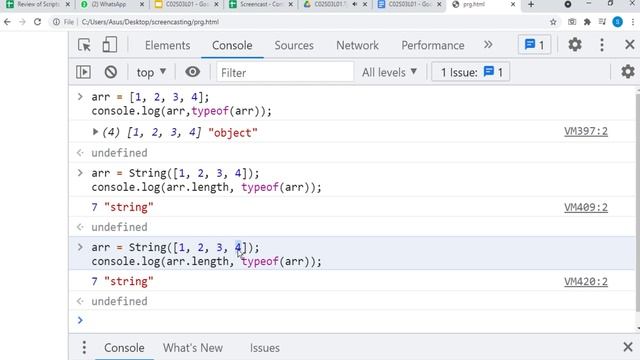Open source link VM397:2
Viewport: 640px width, 360px height.
[x=586, y=131]
